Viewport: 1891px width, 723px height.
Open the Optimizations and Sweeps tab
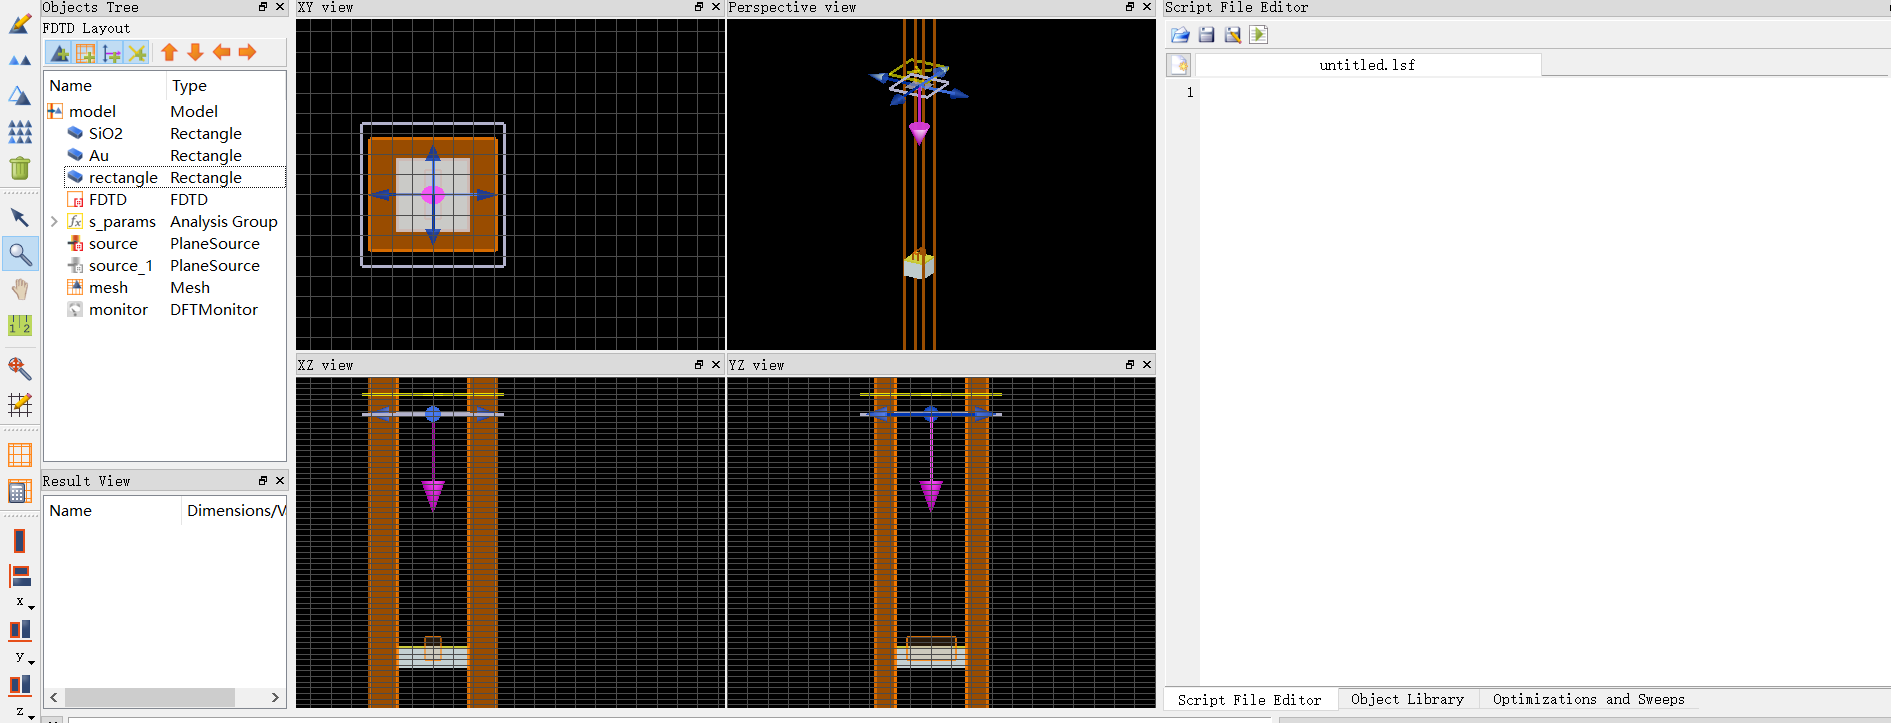1588,699
